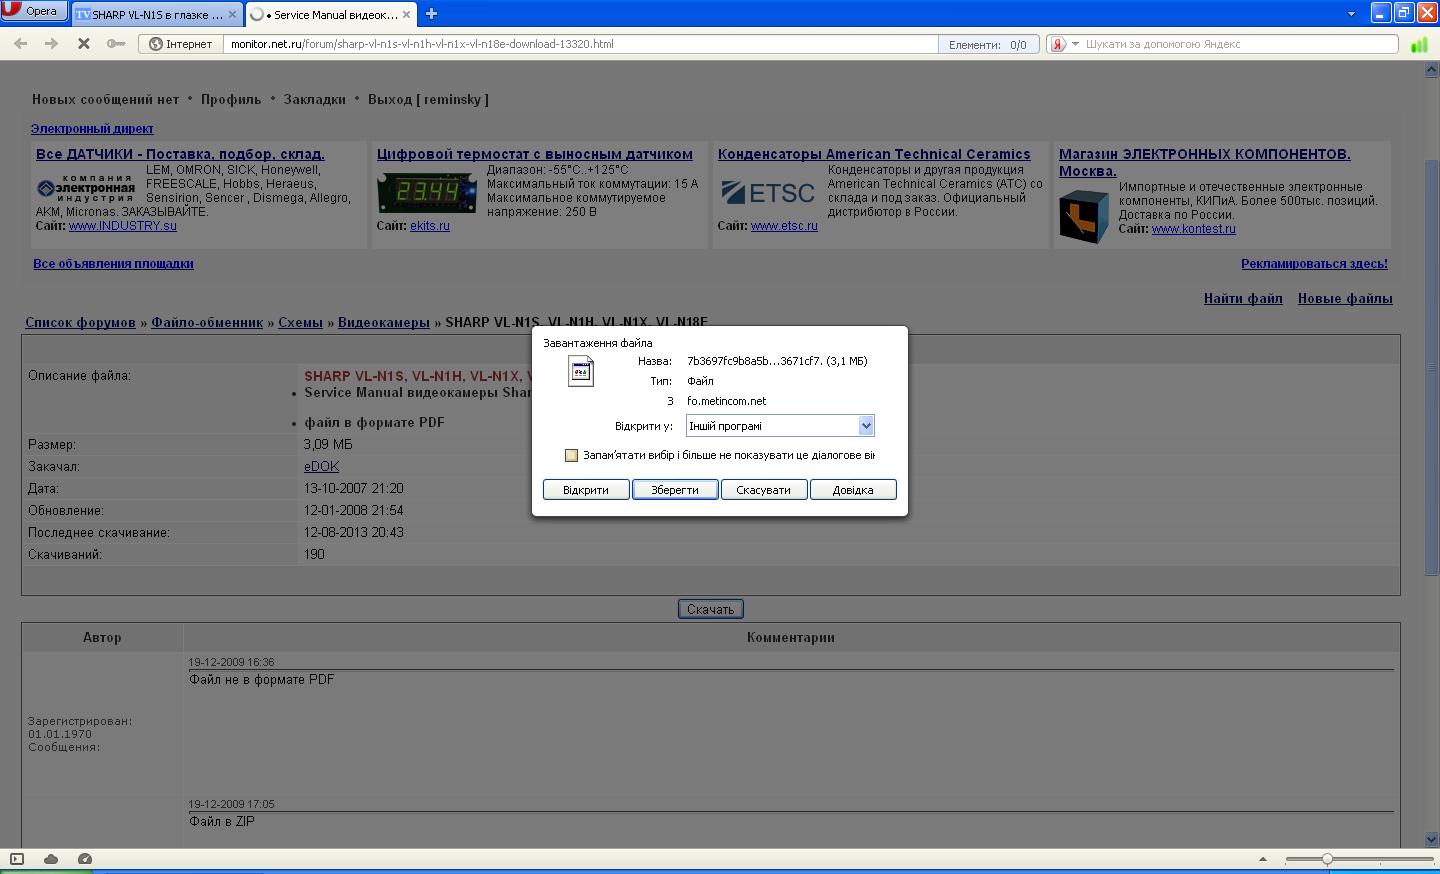Expand the 'Відкрити у' program dropdown
Screen dimensions: 1440x874
pyautogui.click(x=866, y=426)
